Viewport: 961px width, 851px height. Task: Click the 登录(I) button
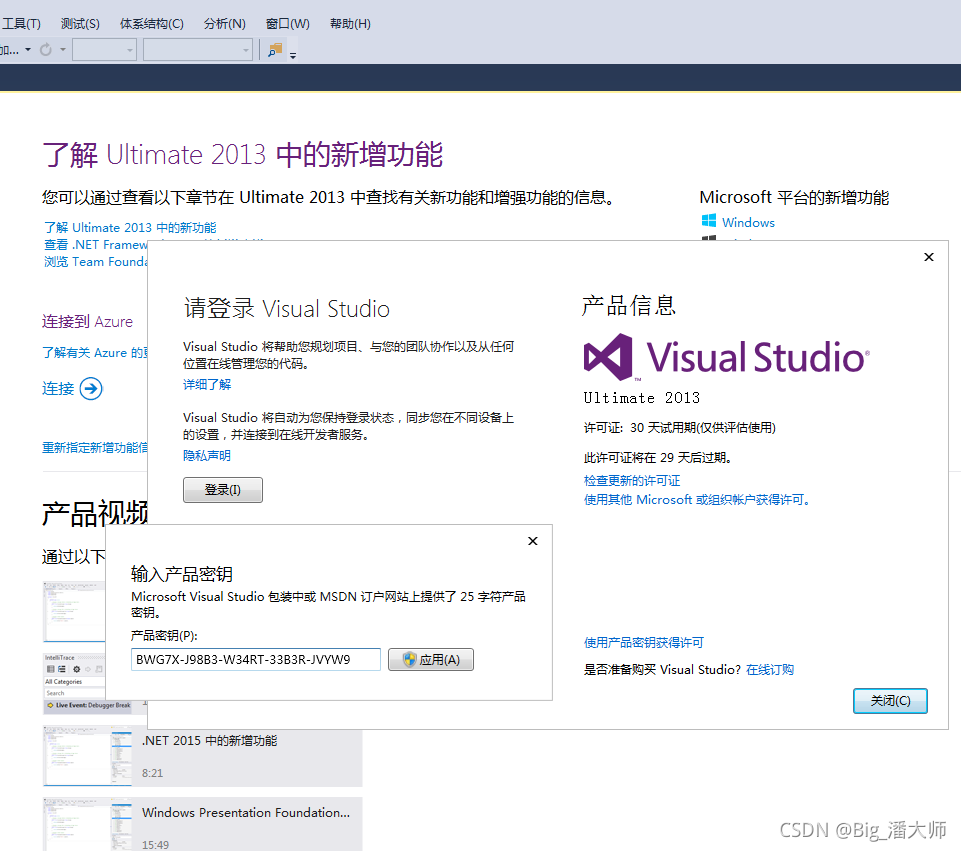222,490
